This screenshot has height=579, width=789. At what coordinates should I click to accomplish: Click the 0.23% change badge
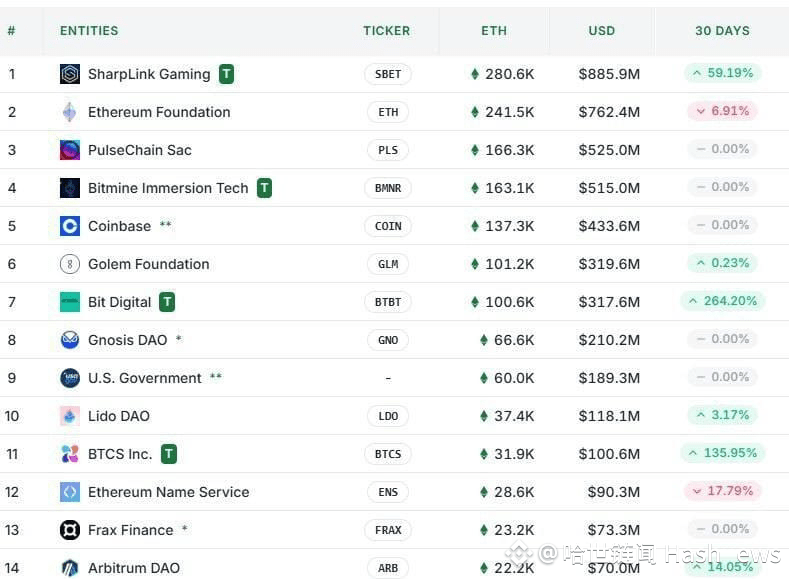(x=723, y=263)
